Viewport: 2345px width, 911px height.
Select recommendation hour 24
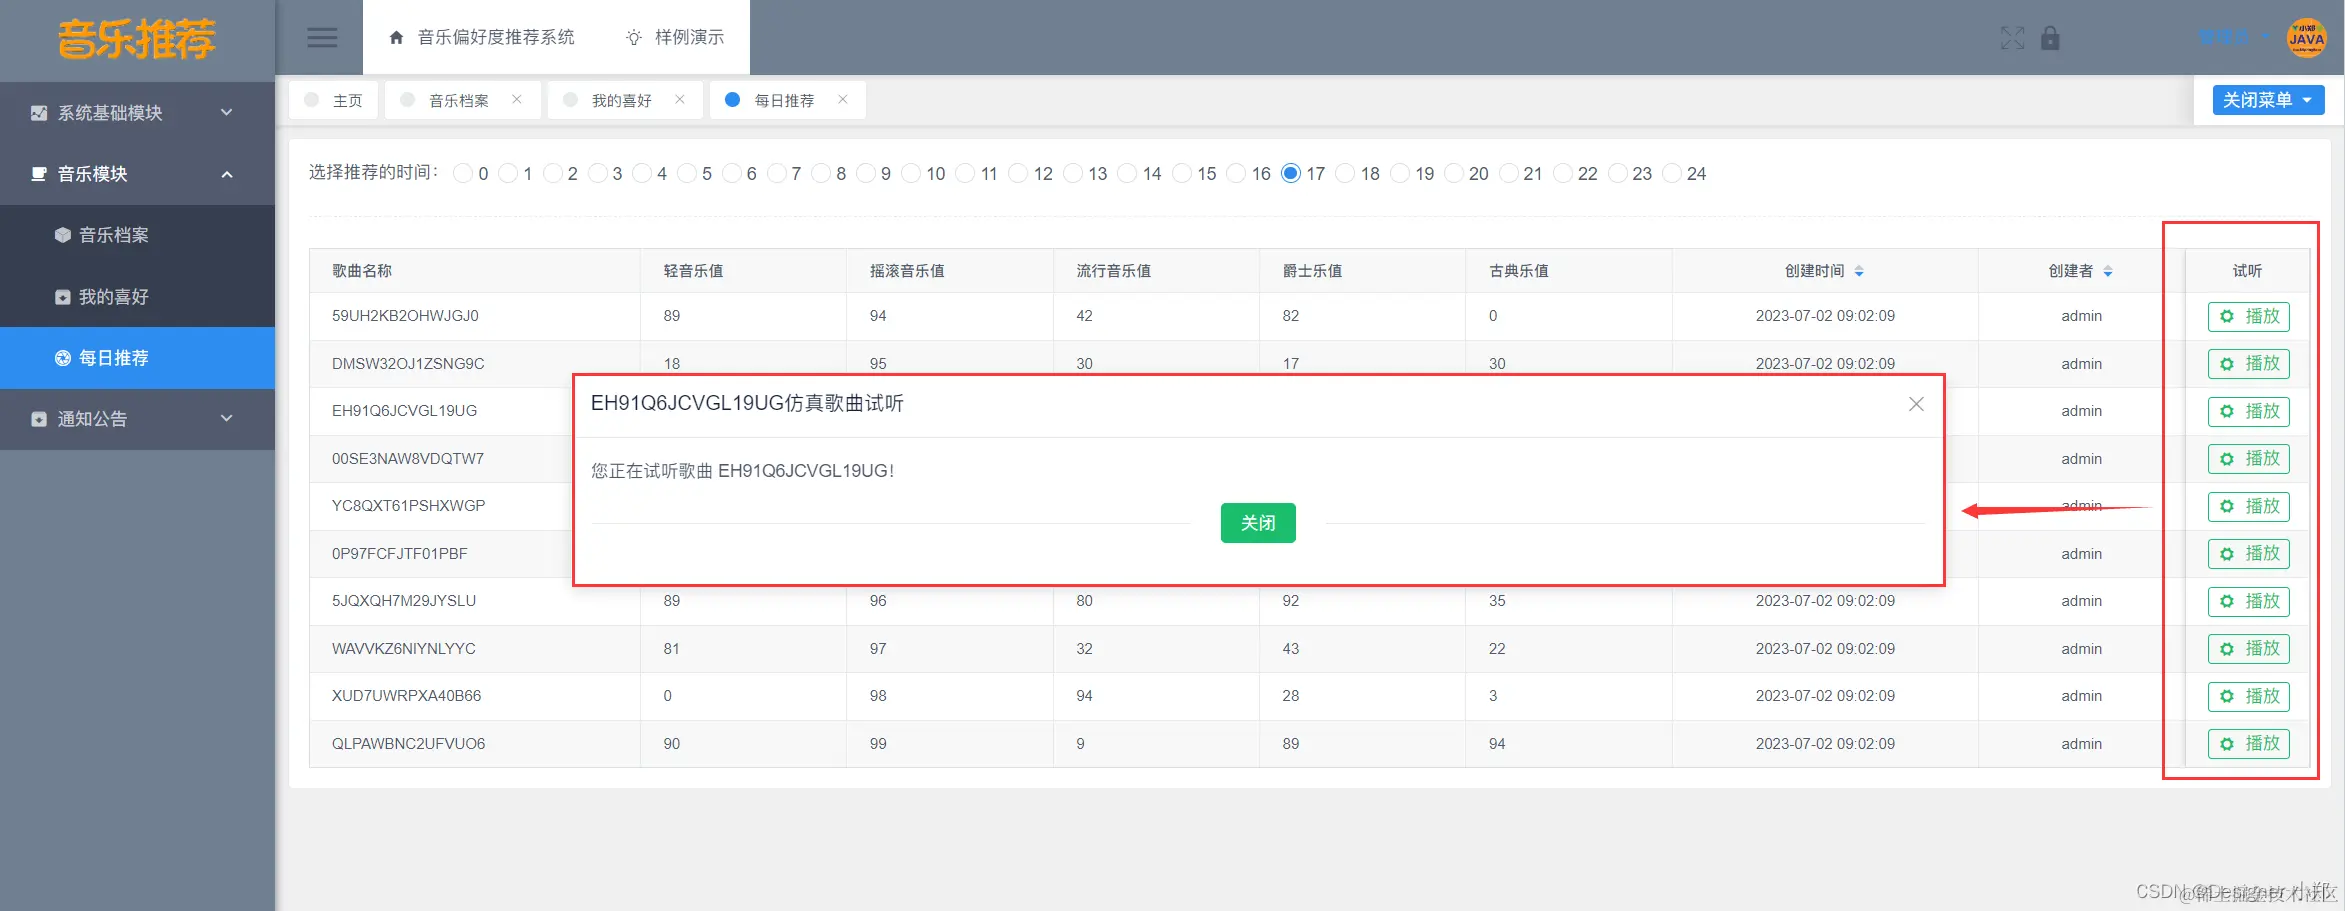tap(1672, 174)
